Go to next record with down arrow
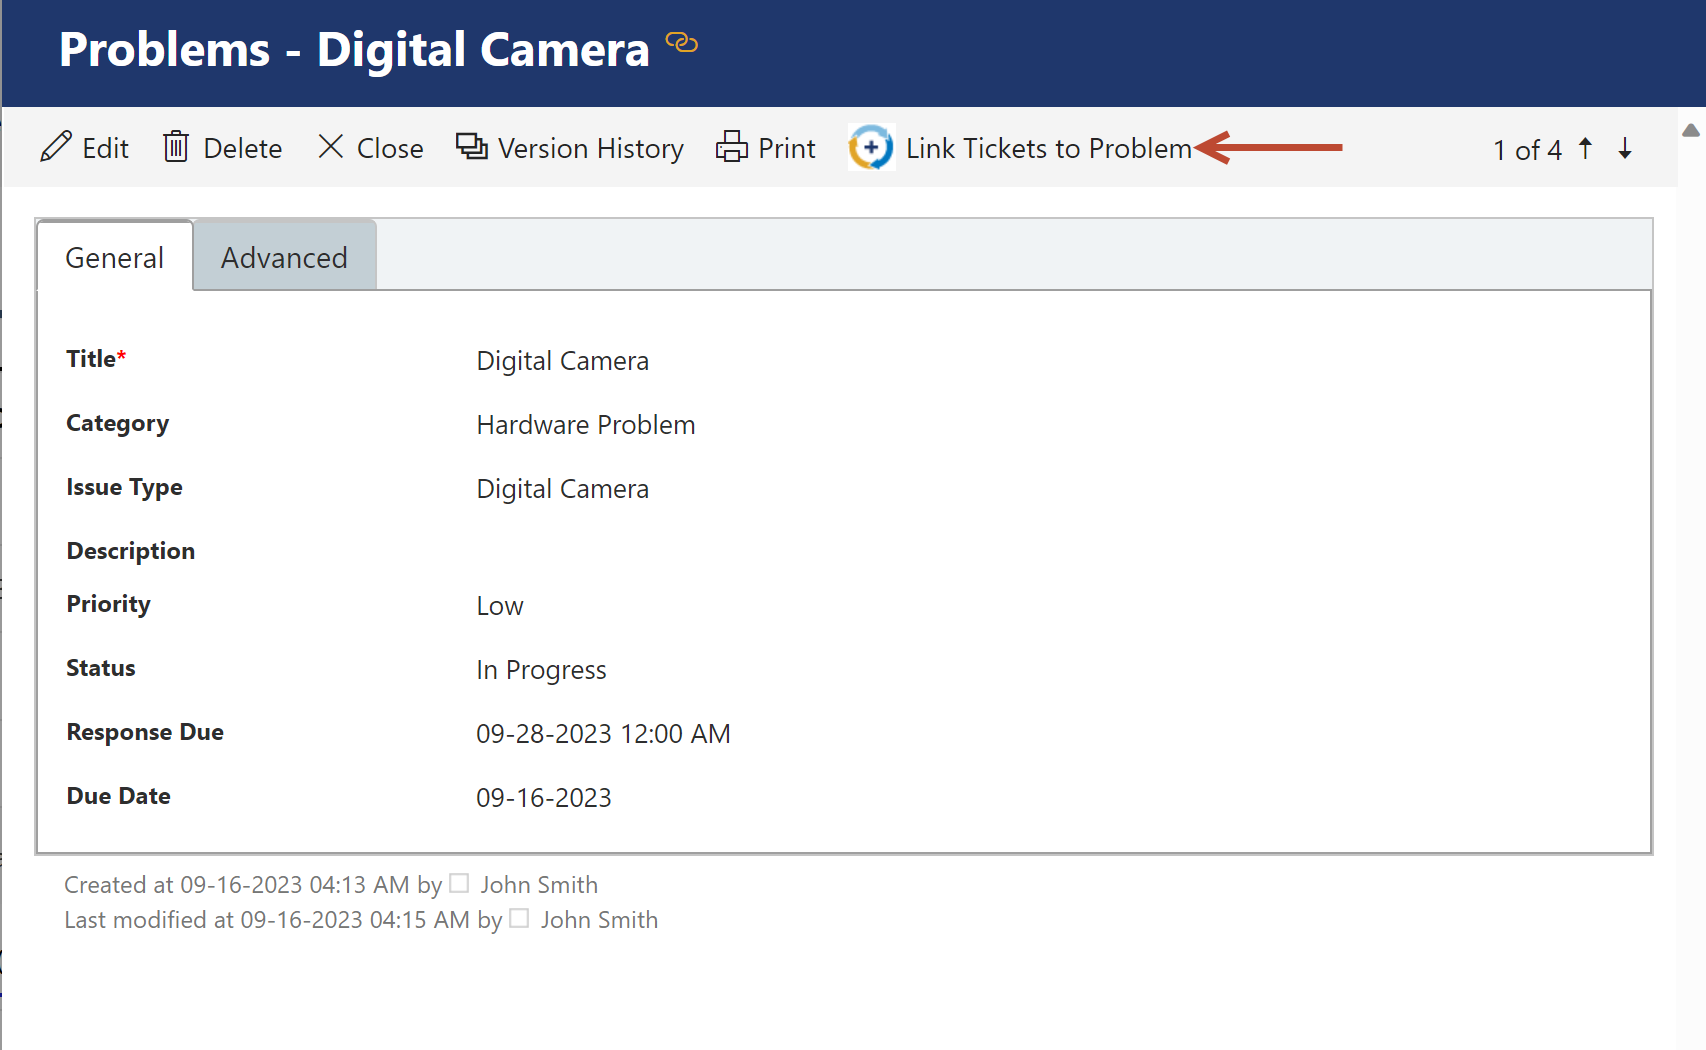 coord(1625,149)
